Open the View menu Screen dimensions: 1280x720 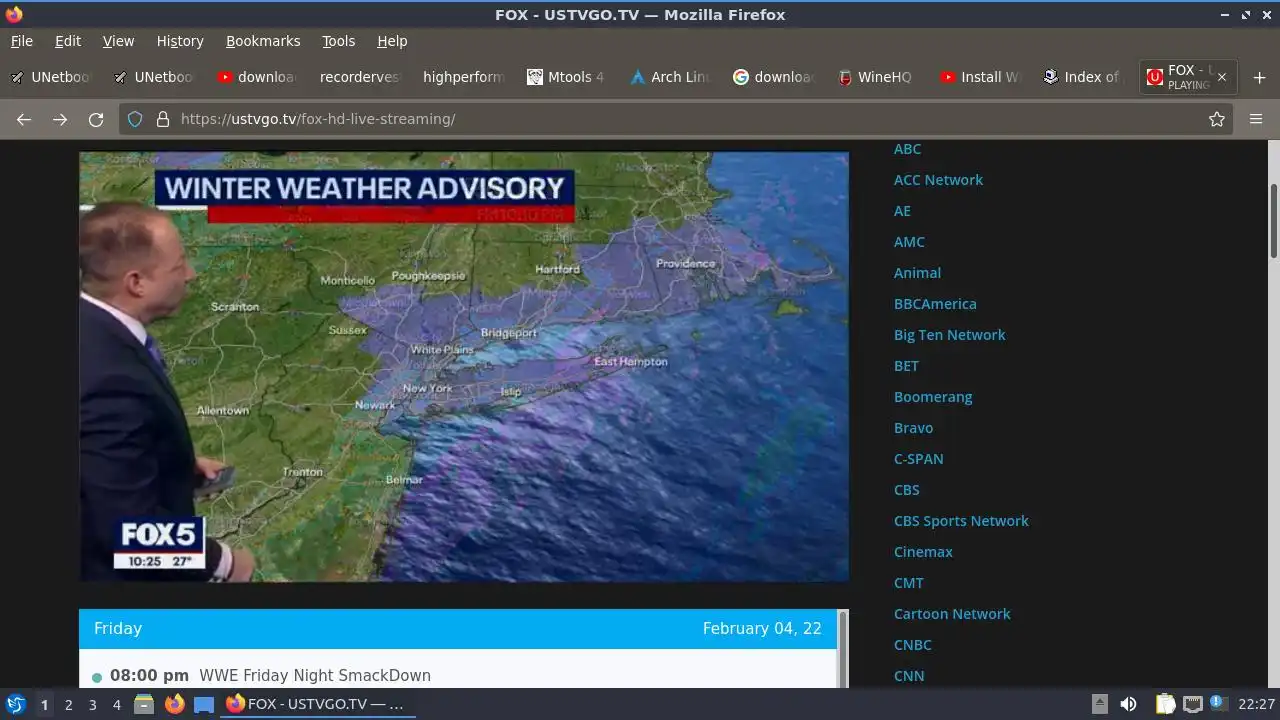118,41
